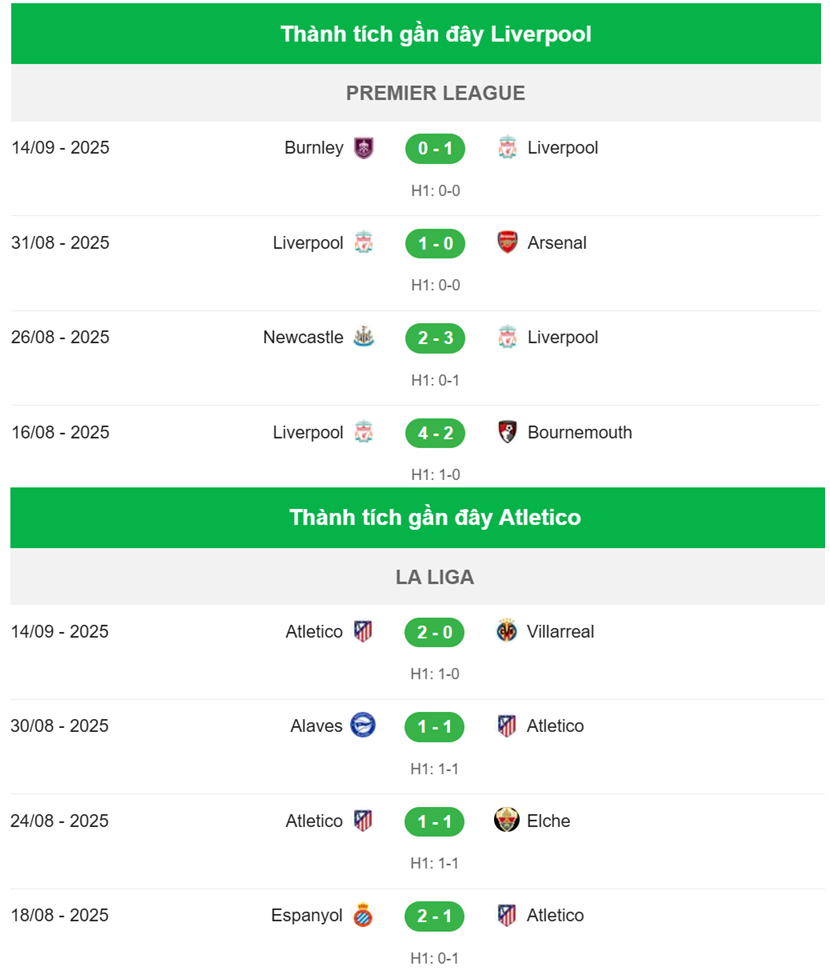
Task: Click the Arsenal club crest icon
Action: [507, 242]
